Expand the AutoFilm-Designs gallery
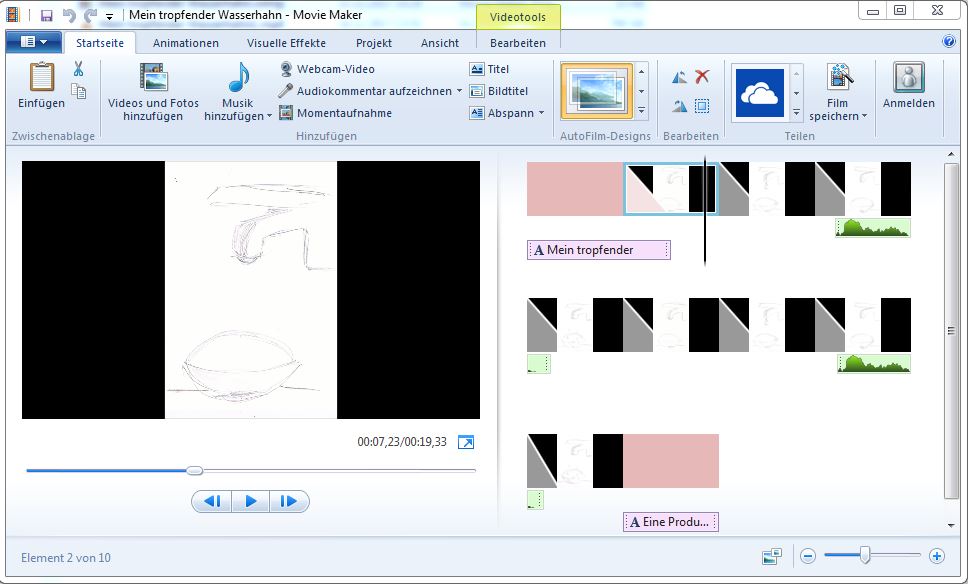Screen dimensions: 968x584 pyautogui.click(x=642, y=111)
